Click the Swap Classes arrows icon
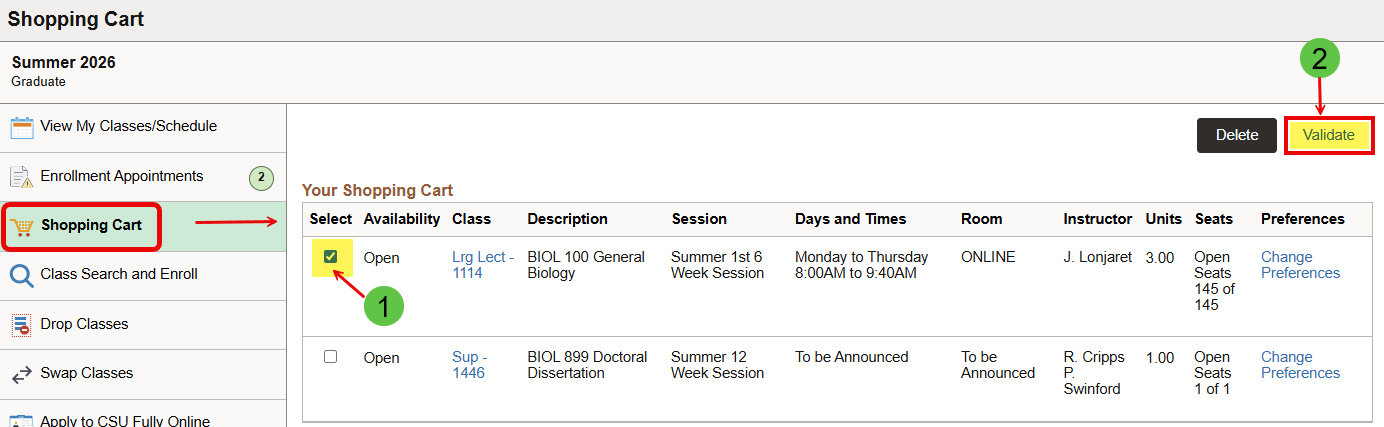This screenshot has height=427, width=1384. pos(22,374)
